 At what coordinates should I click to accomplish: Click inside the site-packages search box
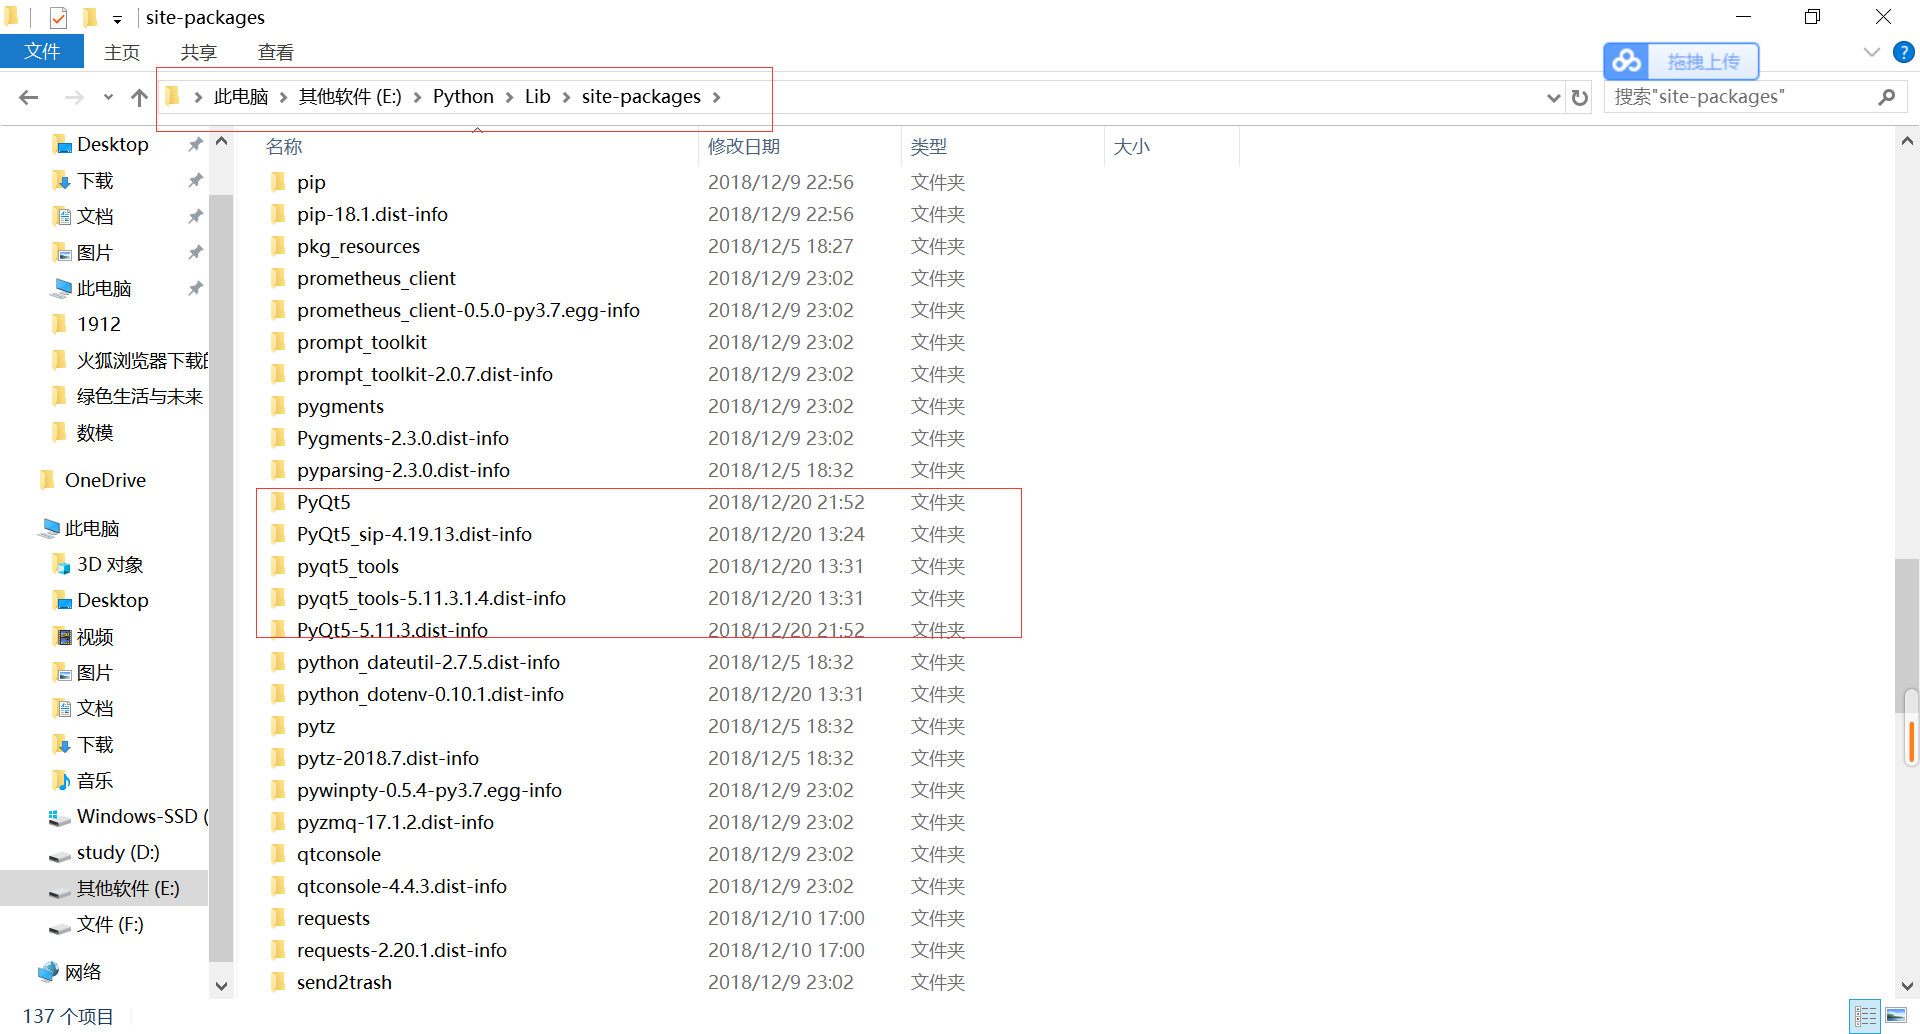[x=1740, y=97]
